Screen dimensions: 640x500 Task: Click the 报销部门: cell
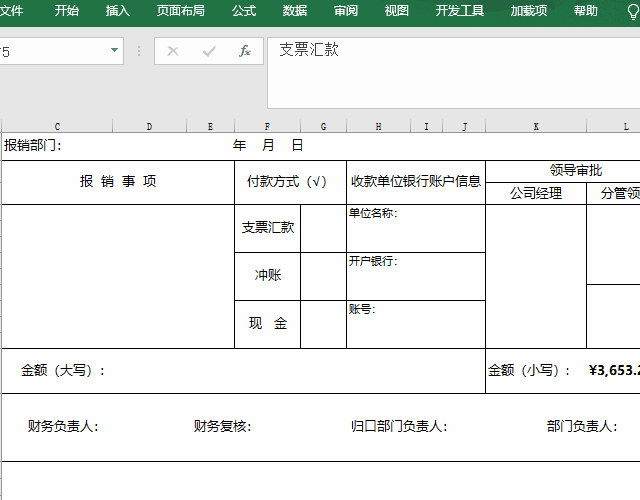tap(33, 145)
